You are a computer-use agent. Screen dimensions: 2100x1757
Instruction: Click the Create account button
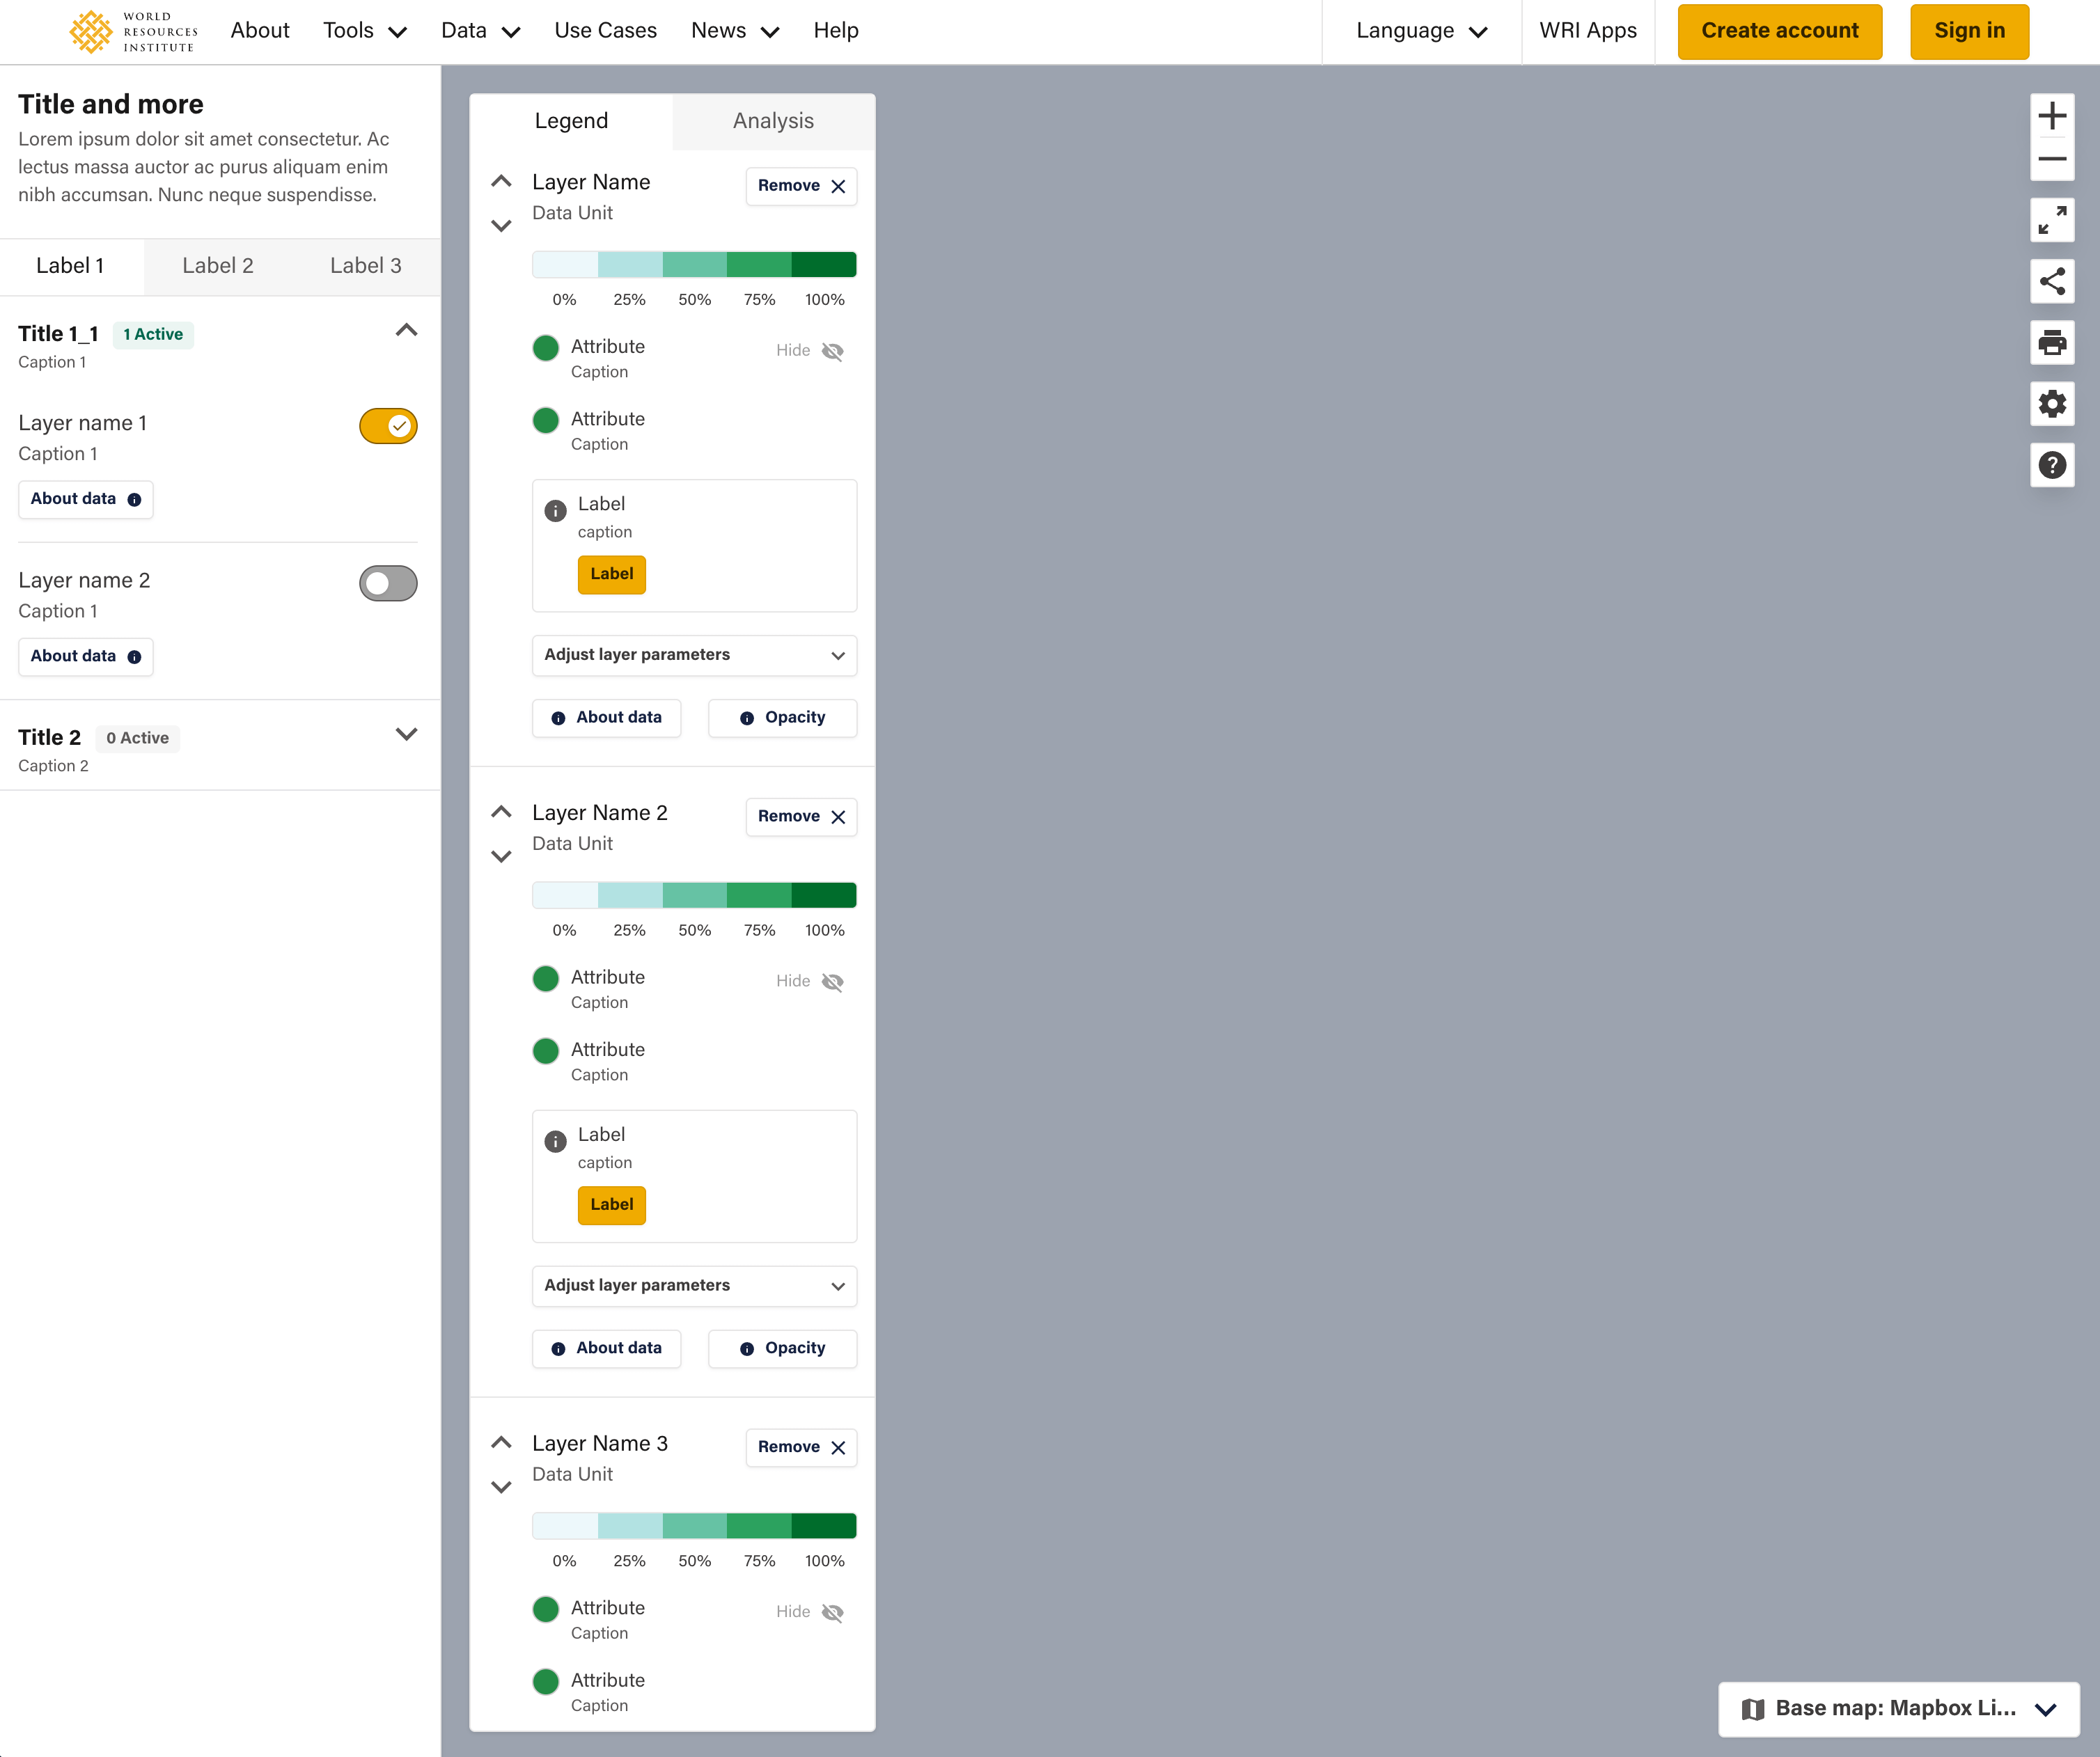pos(1779,31)
